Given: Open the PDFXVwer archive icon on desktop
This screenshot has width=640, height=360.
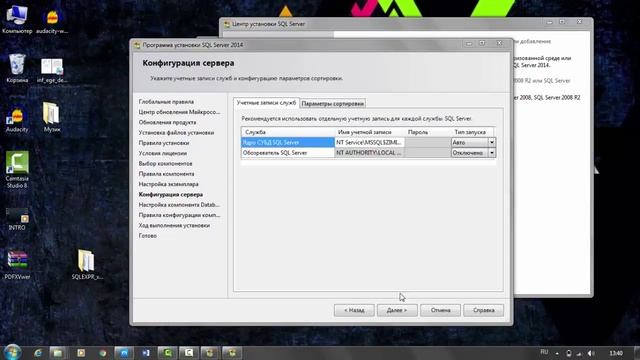Looking at the screenshot, I should [17, 265].
